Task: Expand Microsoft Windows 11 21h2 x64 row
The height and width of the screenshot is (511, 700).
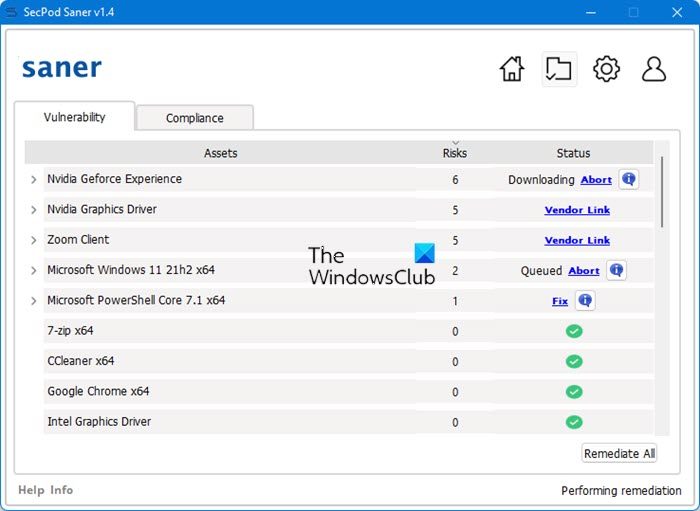Action: pyautogui.click(x=33, y=271)
